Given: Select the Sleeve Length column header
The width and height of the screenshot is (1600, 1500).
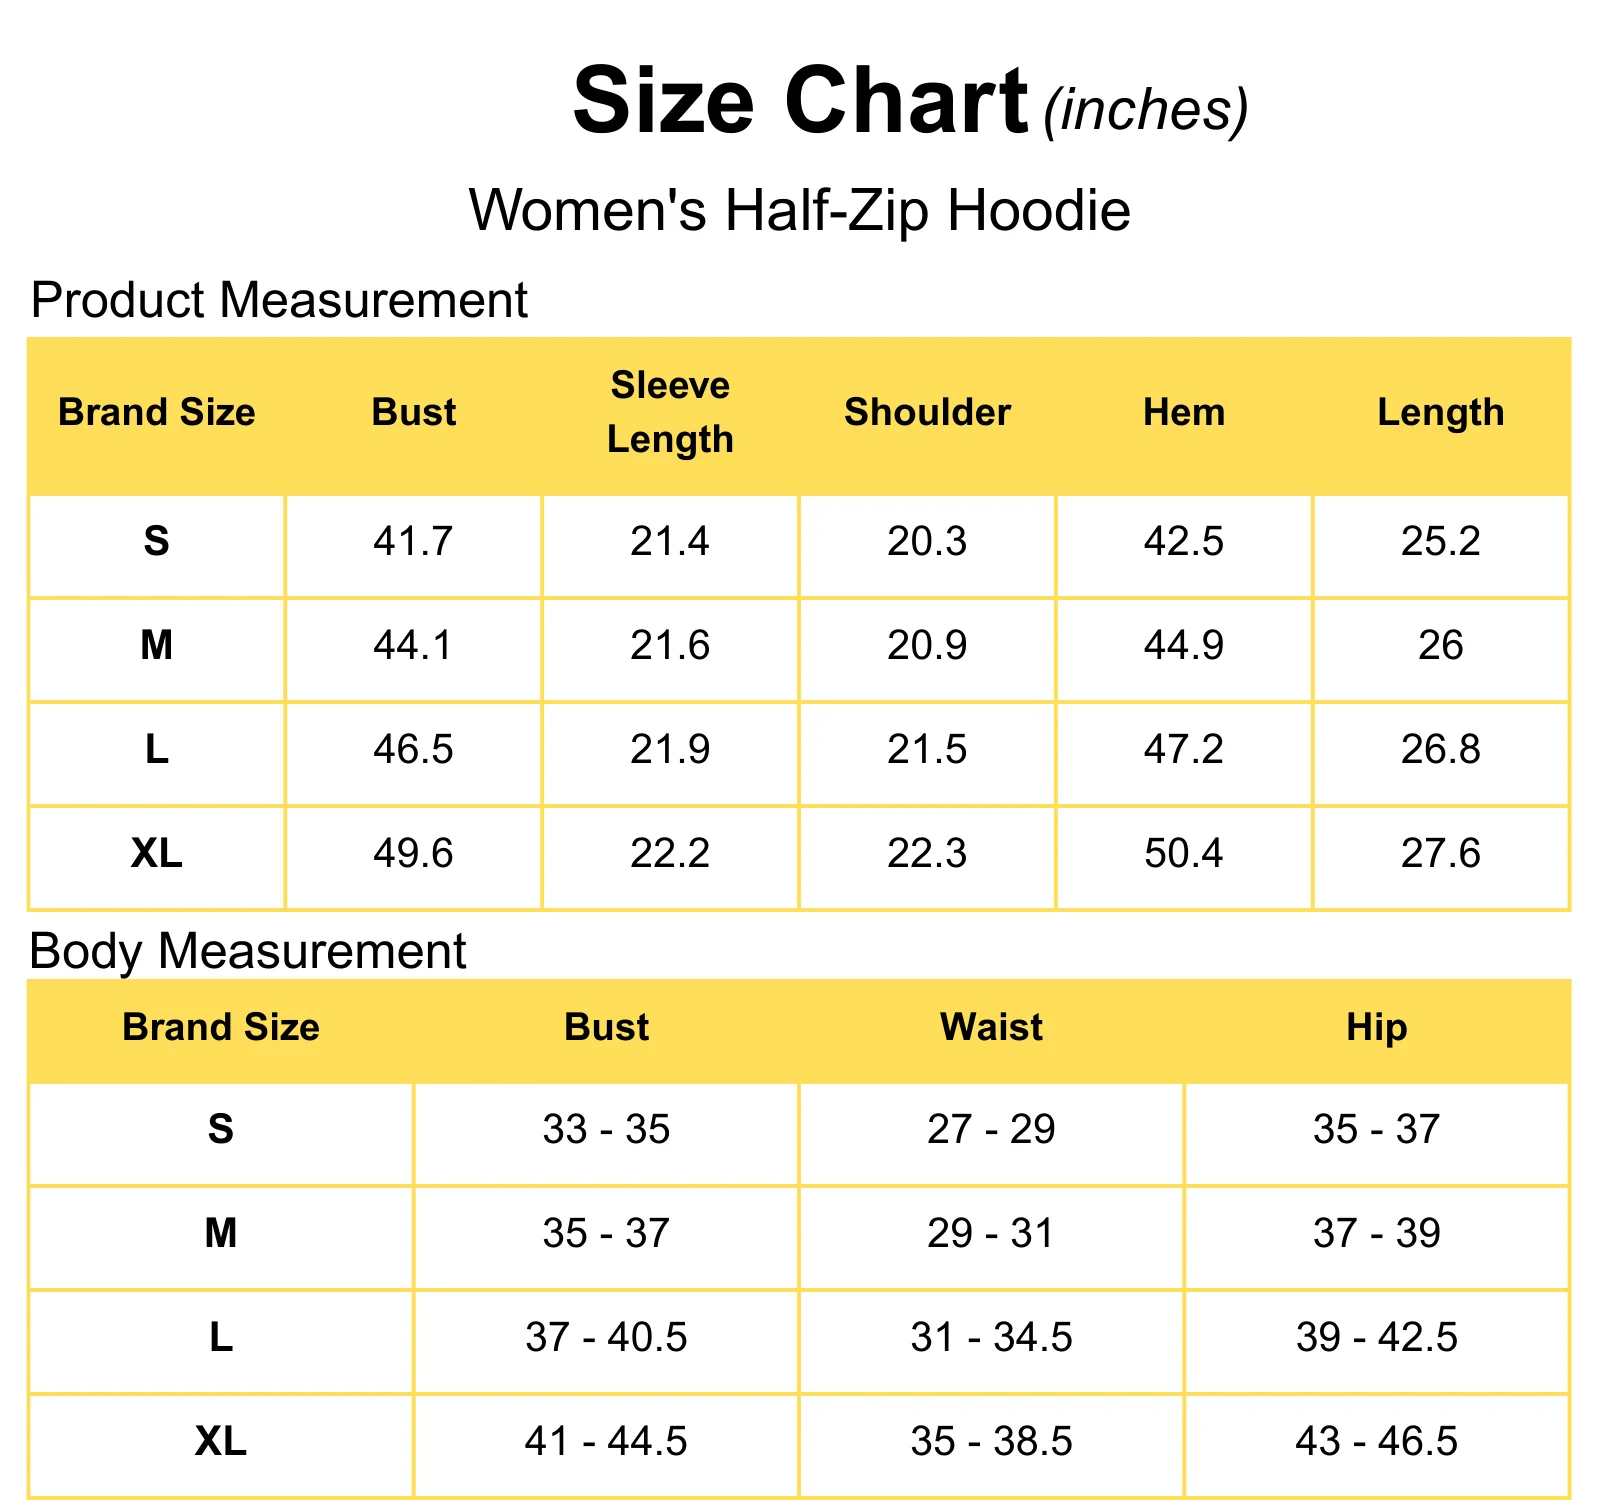Looking at the screenshot, I should (670, 412).
